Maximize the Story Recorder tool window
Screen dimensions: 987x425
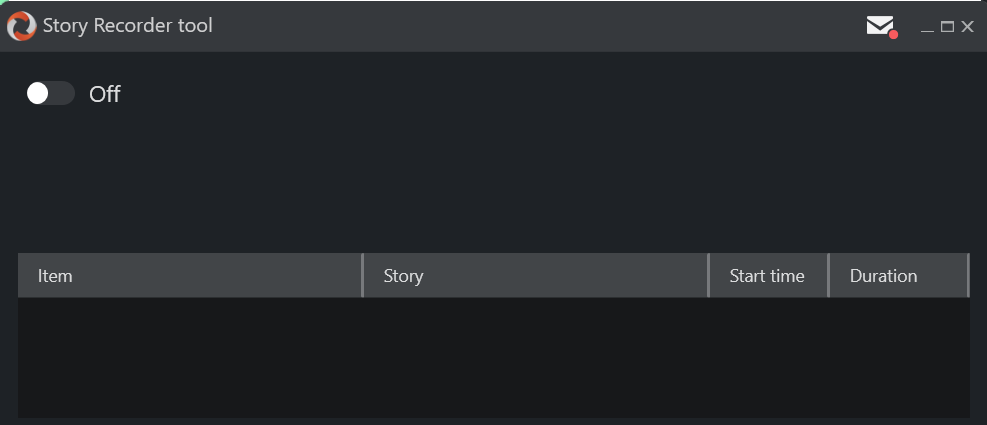click(x=947, y=27)
